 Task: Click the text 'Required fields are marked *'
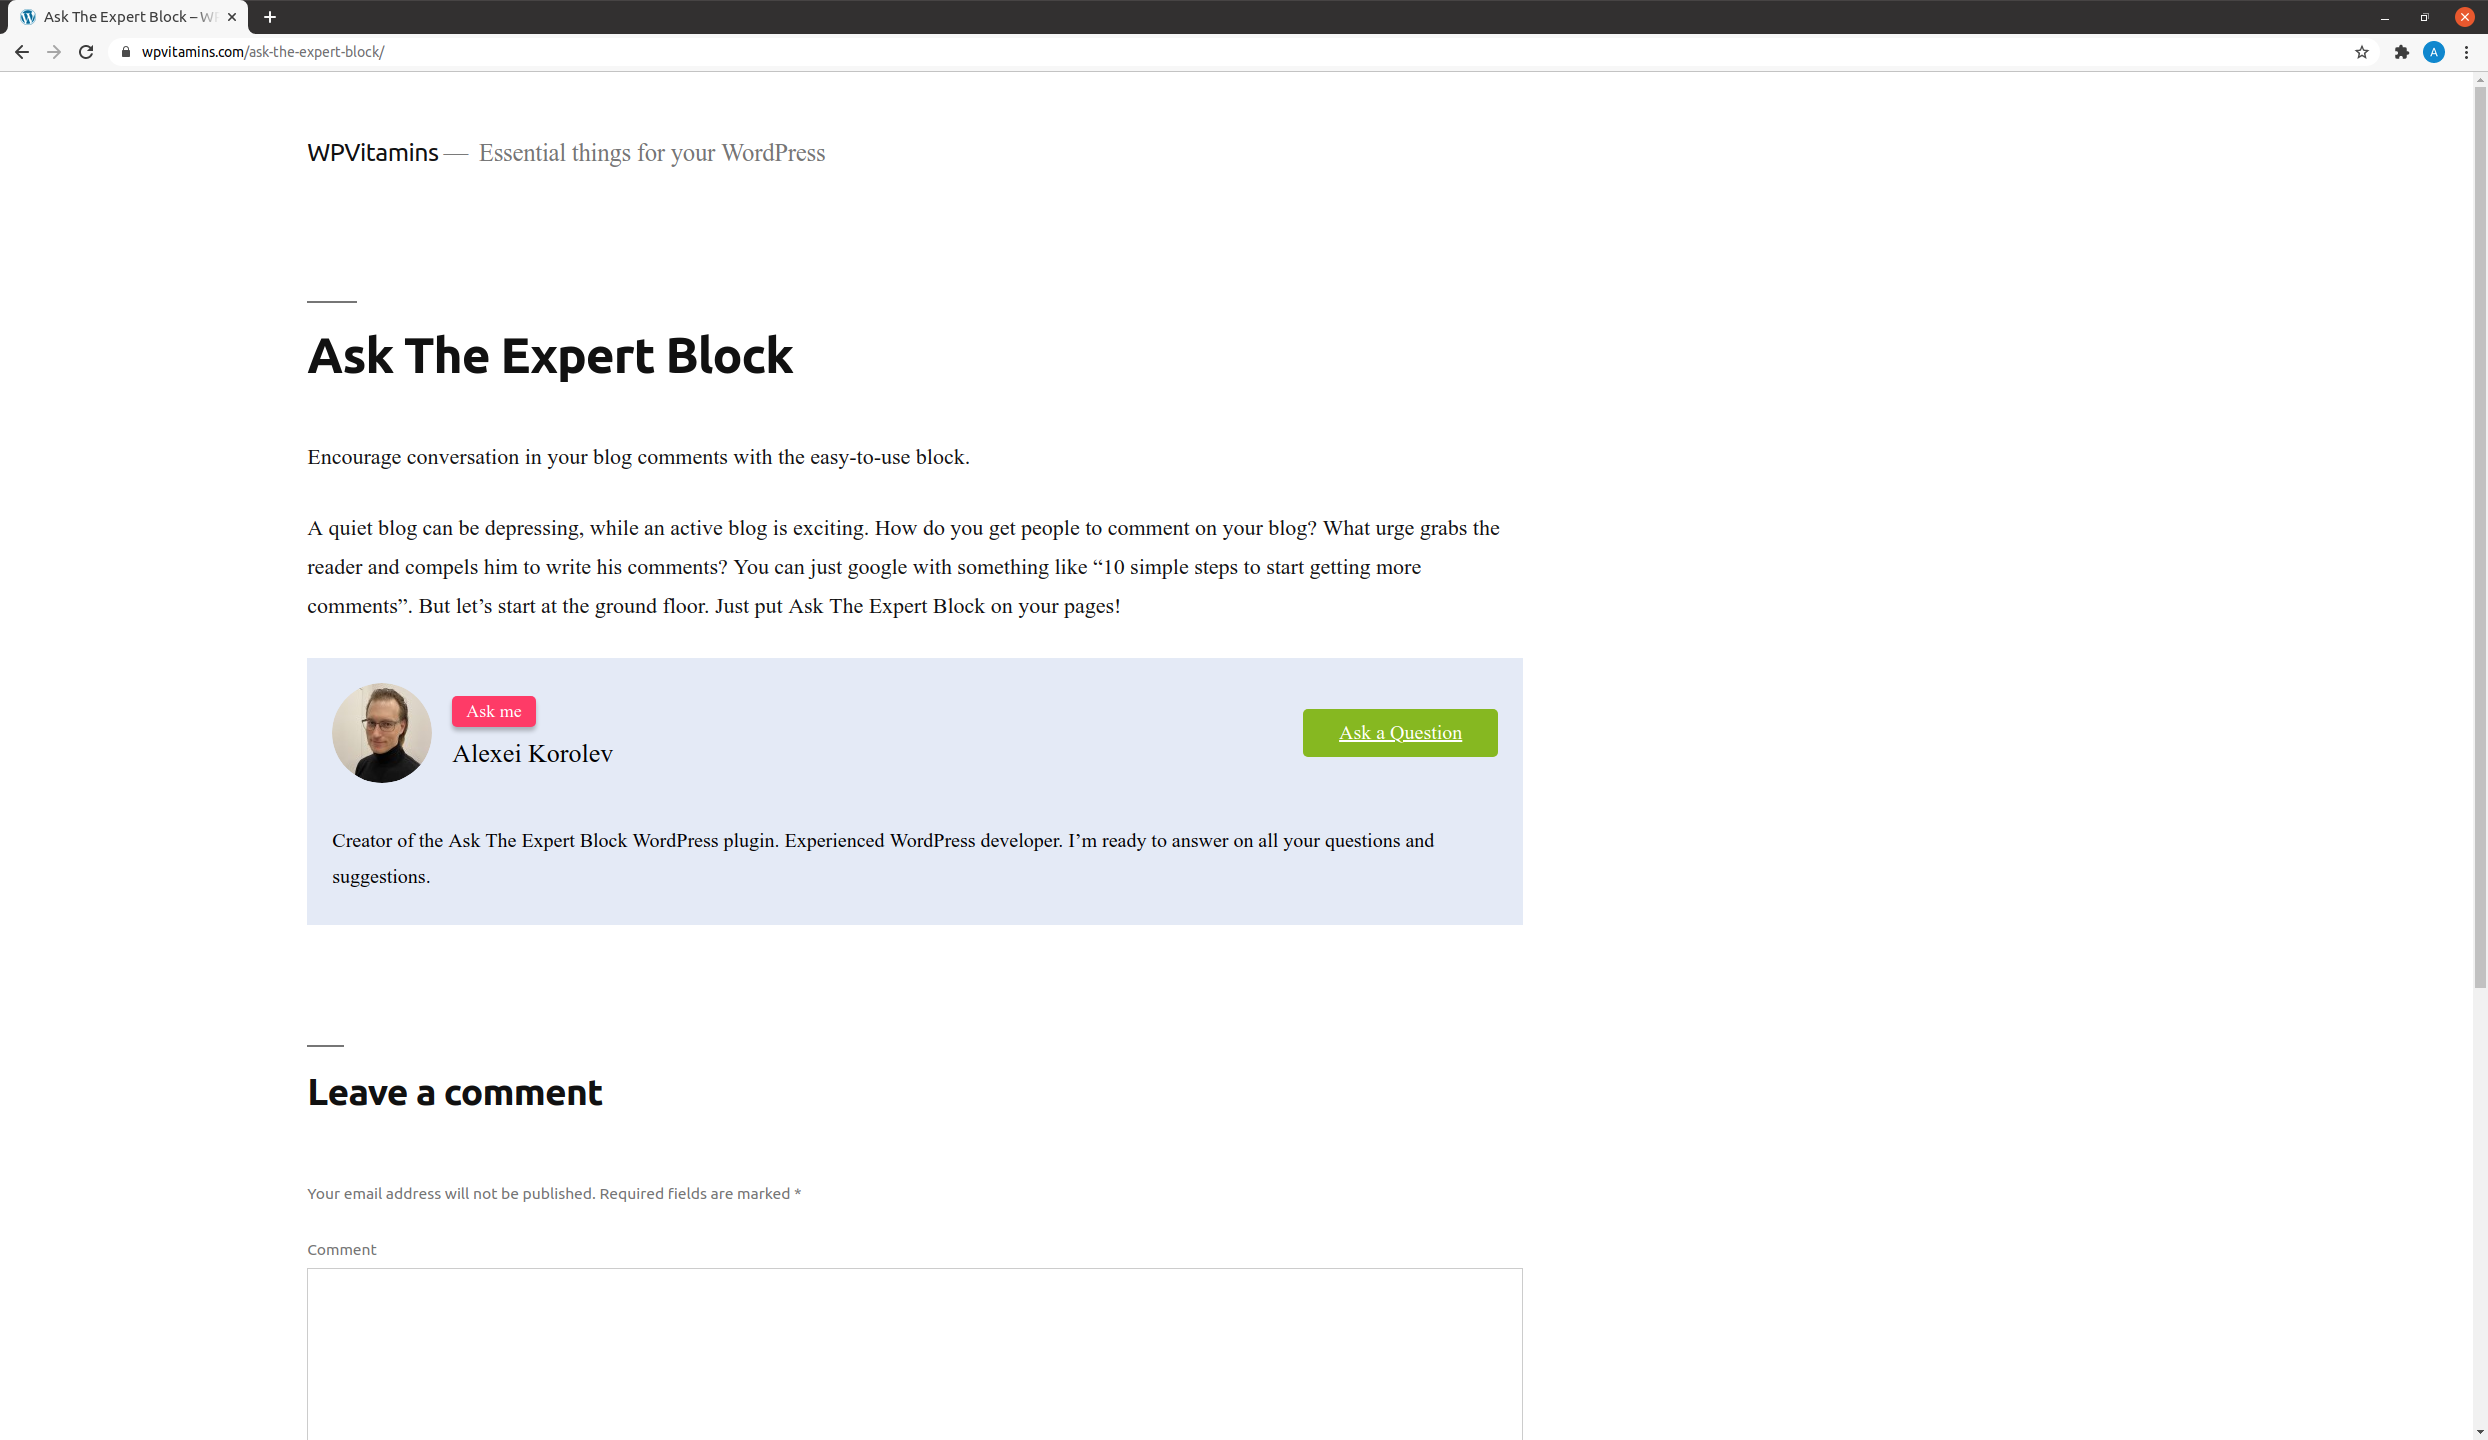coord(700,1194)
